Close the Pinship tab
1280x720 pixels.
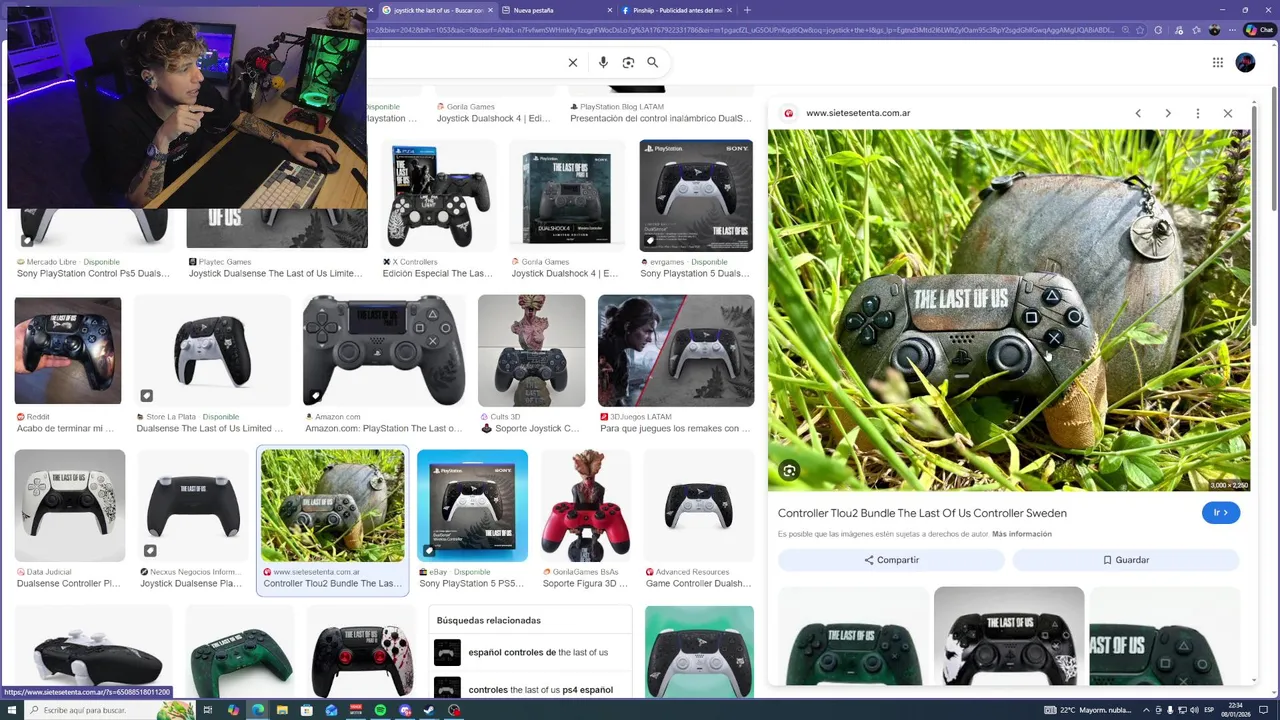click(x=731, y=10)
